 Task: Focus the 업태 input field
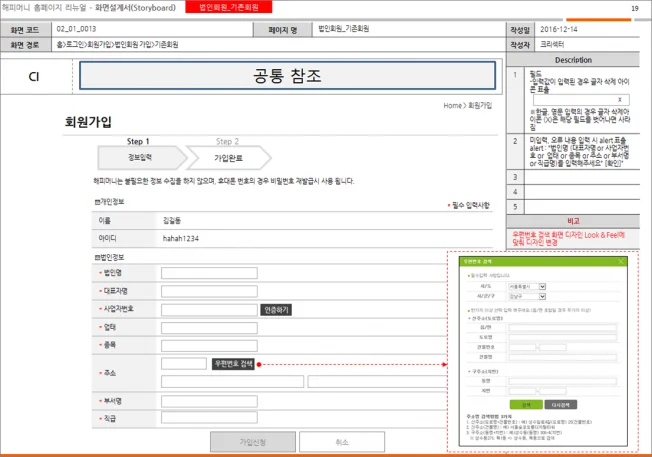tap(209, 328)
